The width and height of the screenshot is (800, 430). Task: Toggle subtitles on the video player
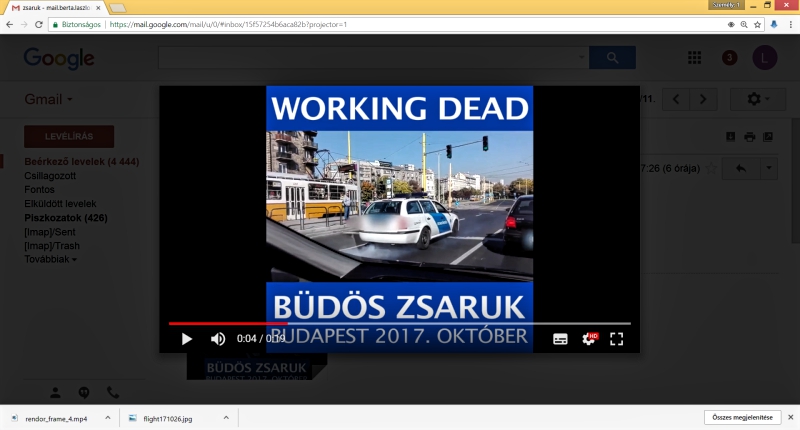click(560, 339)
